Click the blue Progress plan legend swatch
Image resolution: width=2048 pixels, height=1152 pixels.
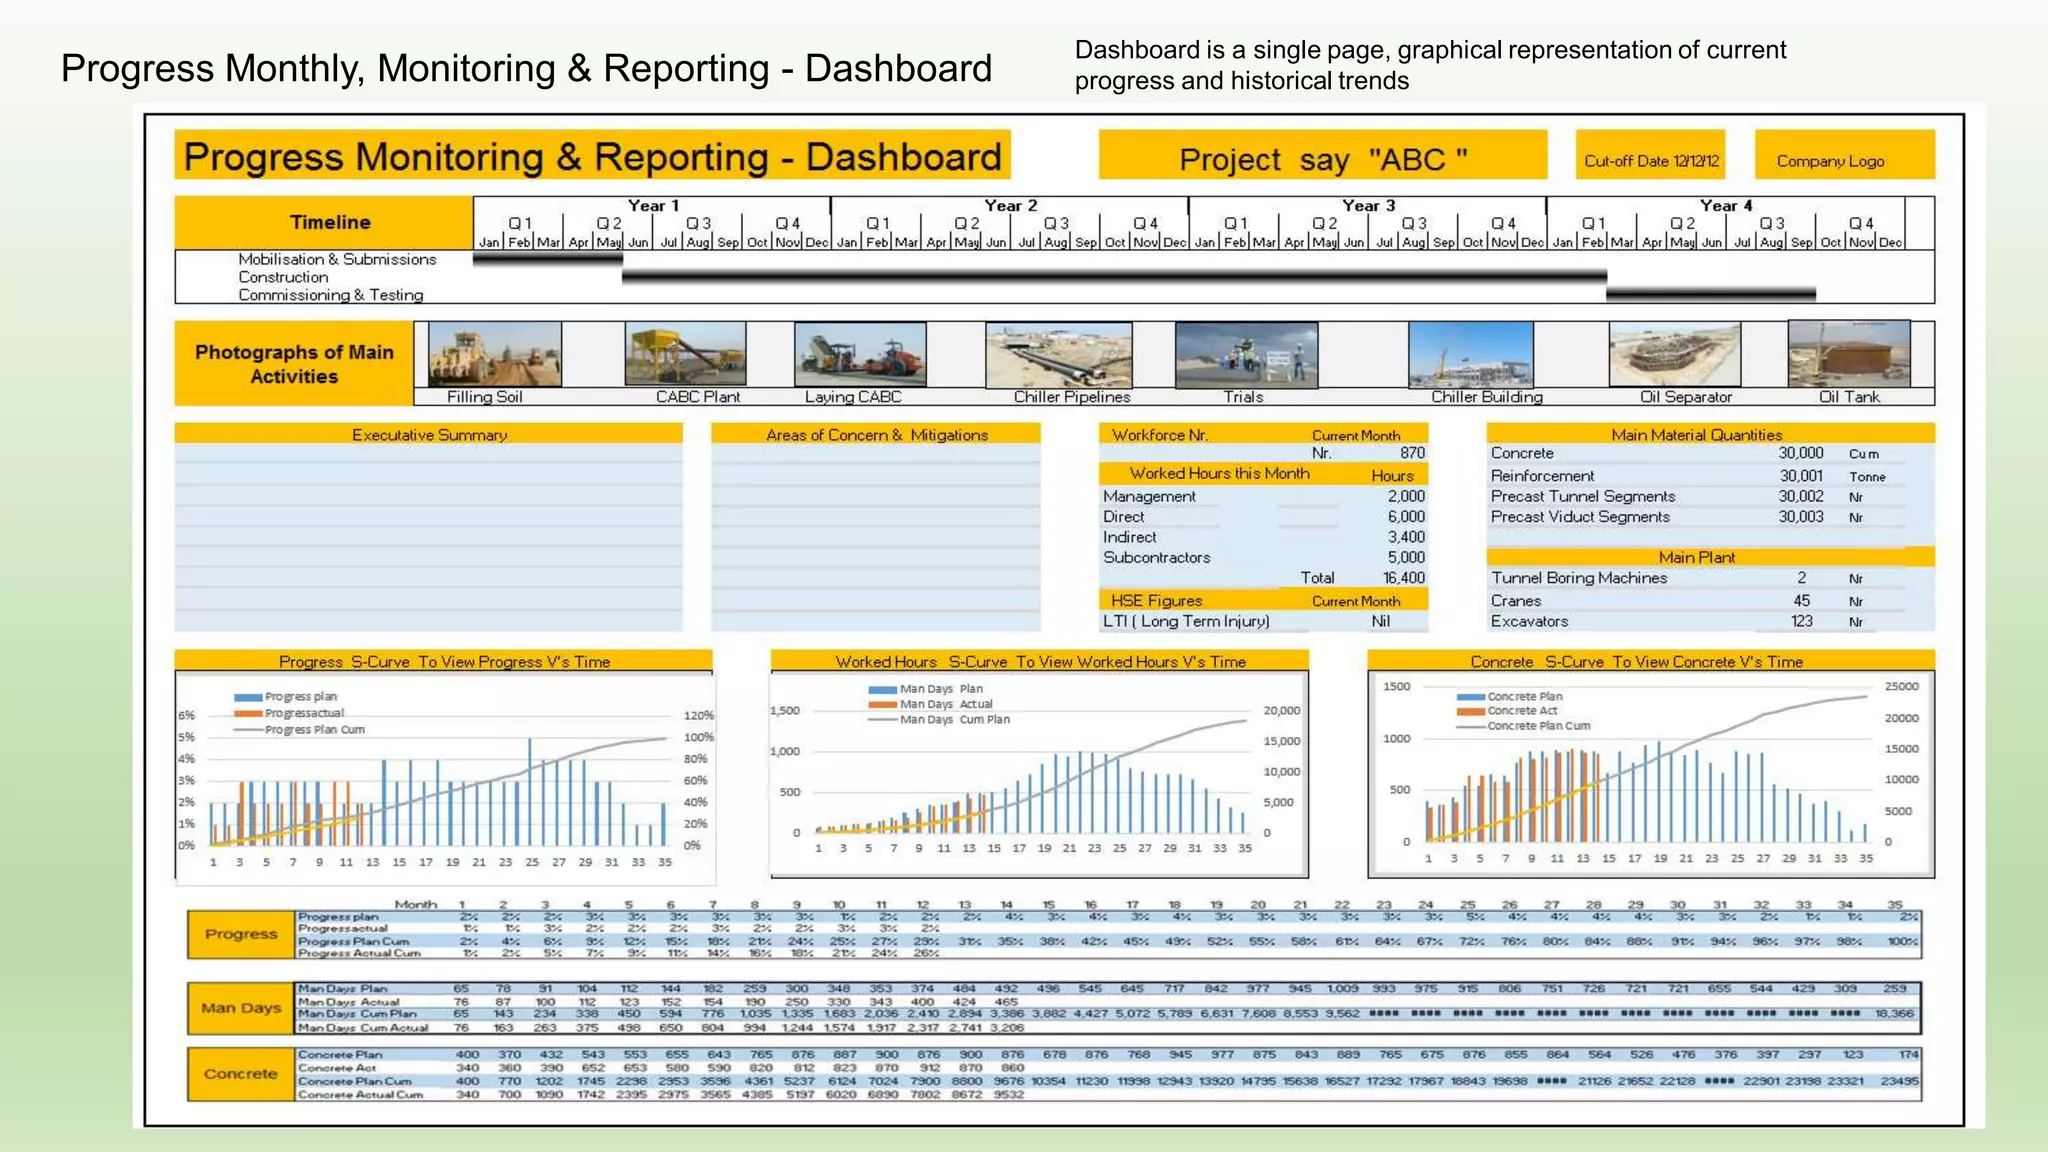pos(248,697)
